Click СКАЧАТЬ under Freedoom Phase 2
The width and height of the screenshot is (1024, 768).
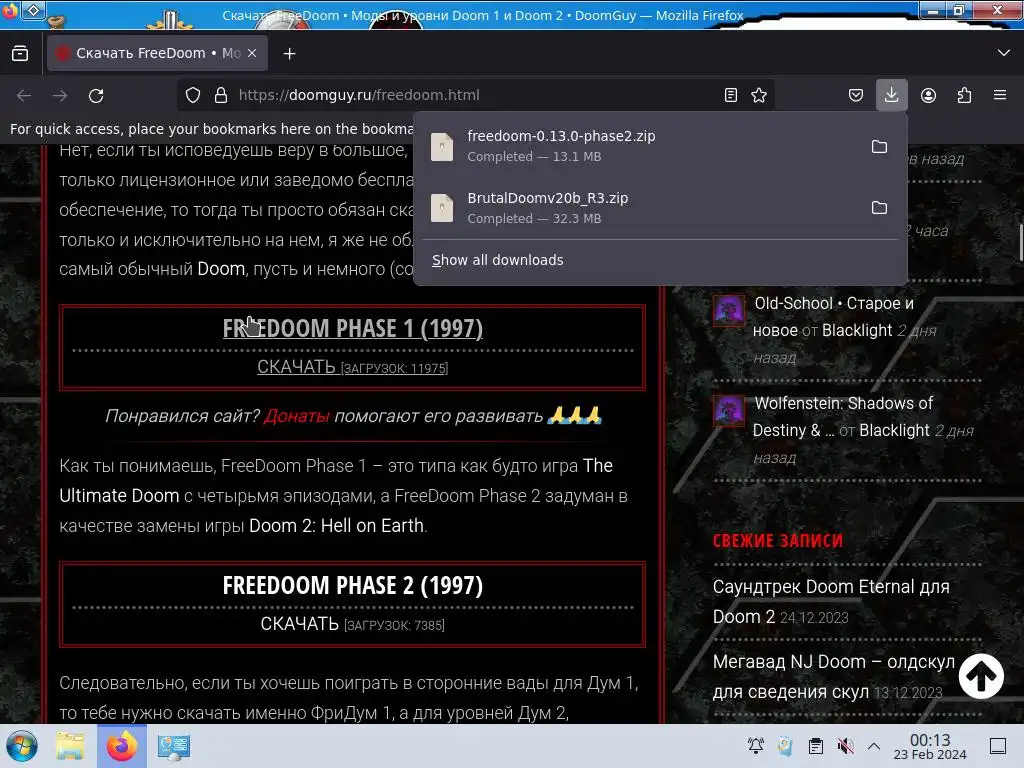point(299,624)
